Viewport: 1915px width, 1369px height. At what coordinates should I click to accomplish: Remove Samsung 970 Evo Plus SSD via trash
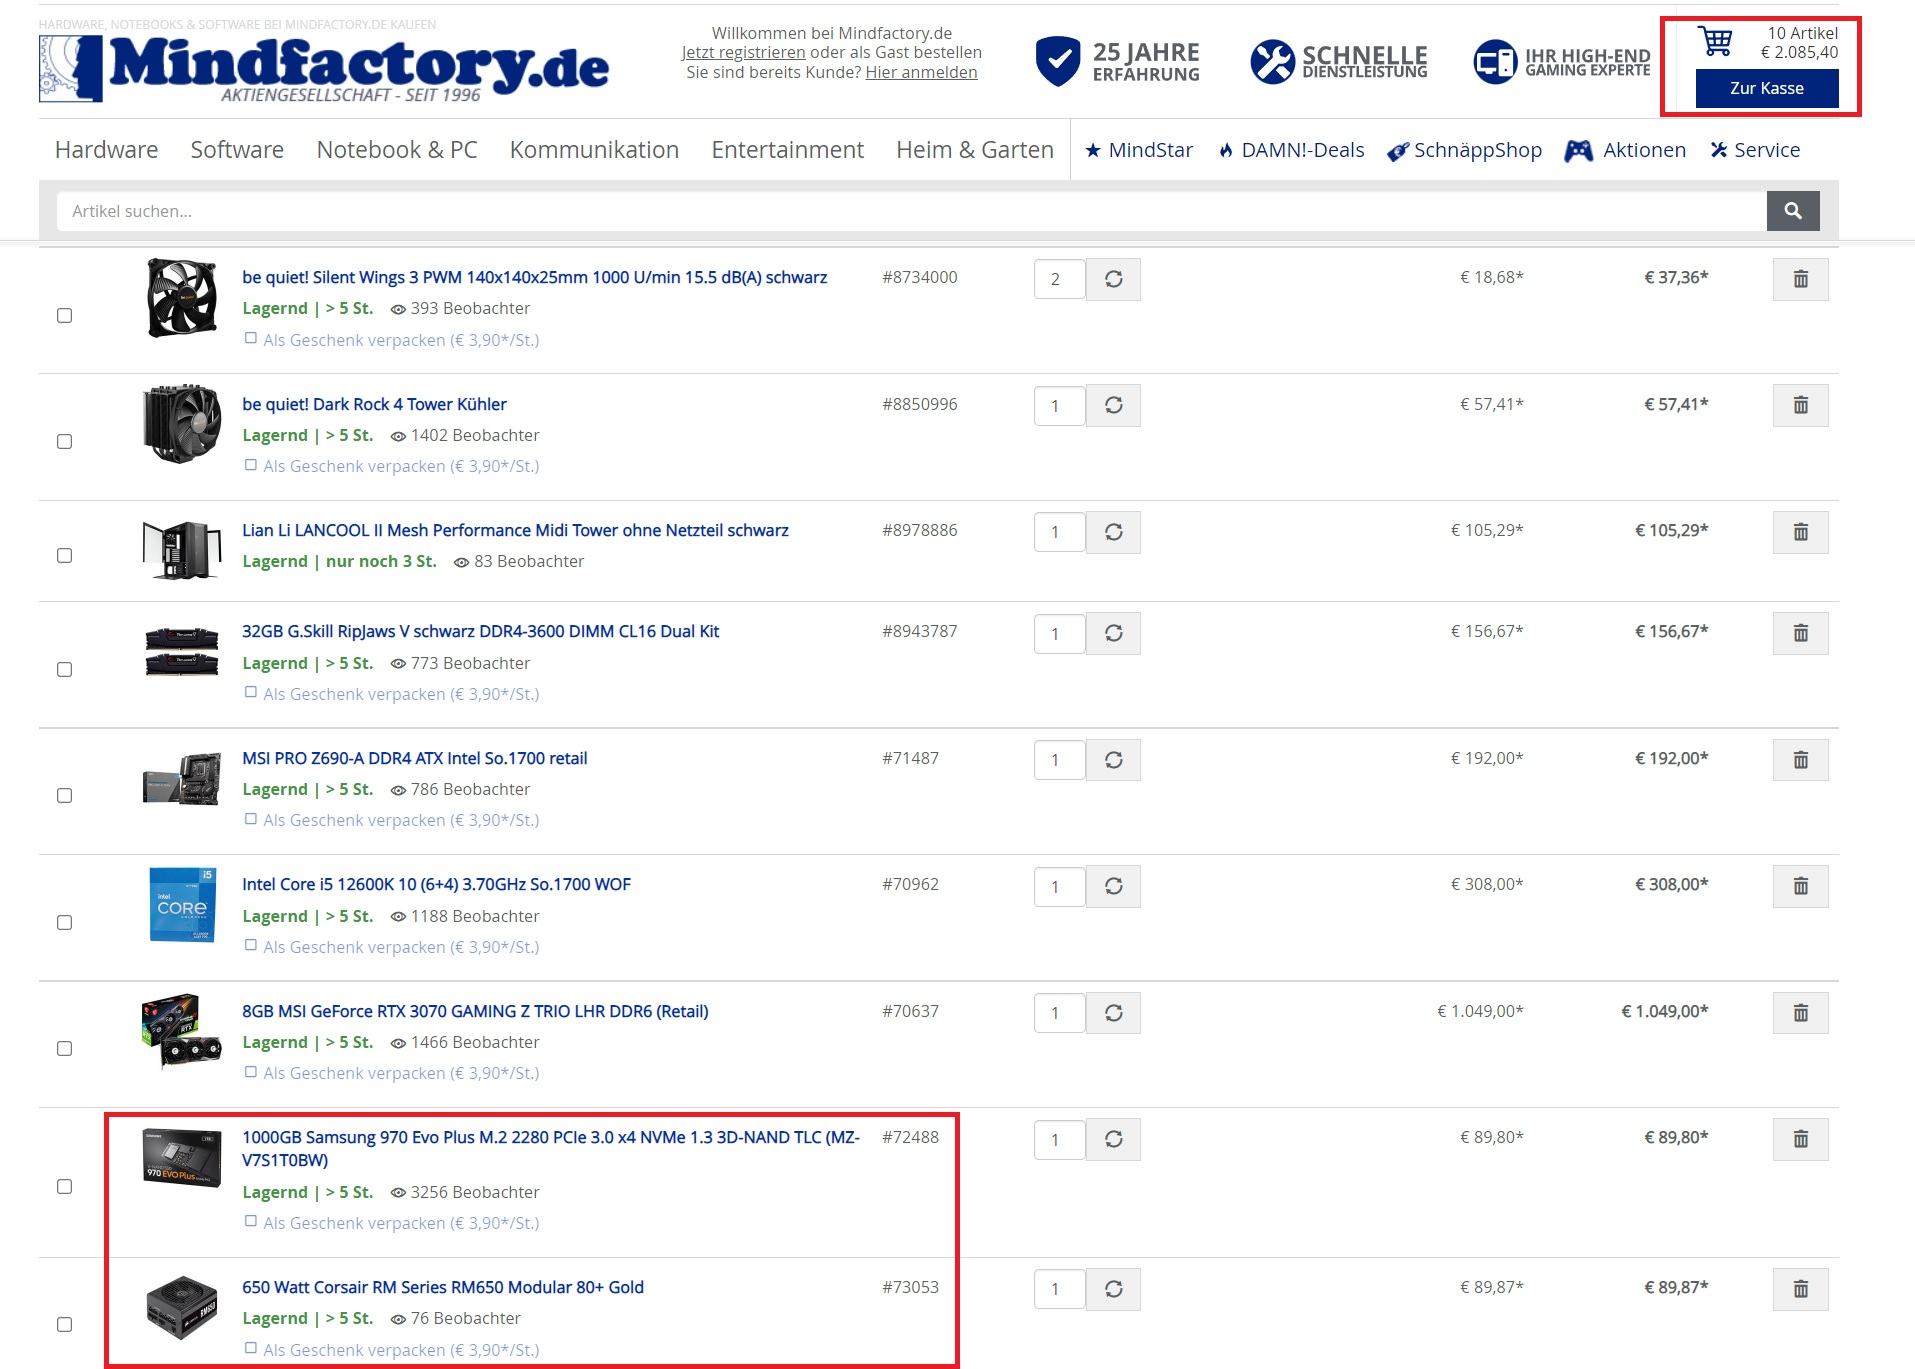(1800, 1139)
